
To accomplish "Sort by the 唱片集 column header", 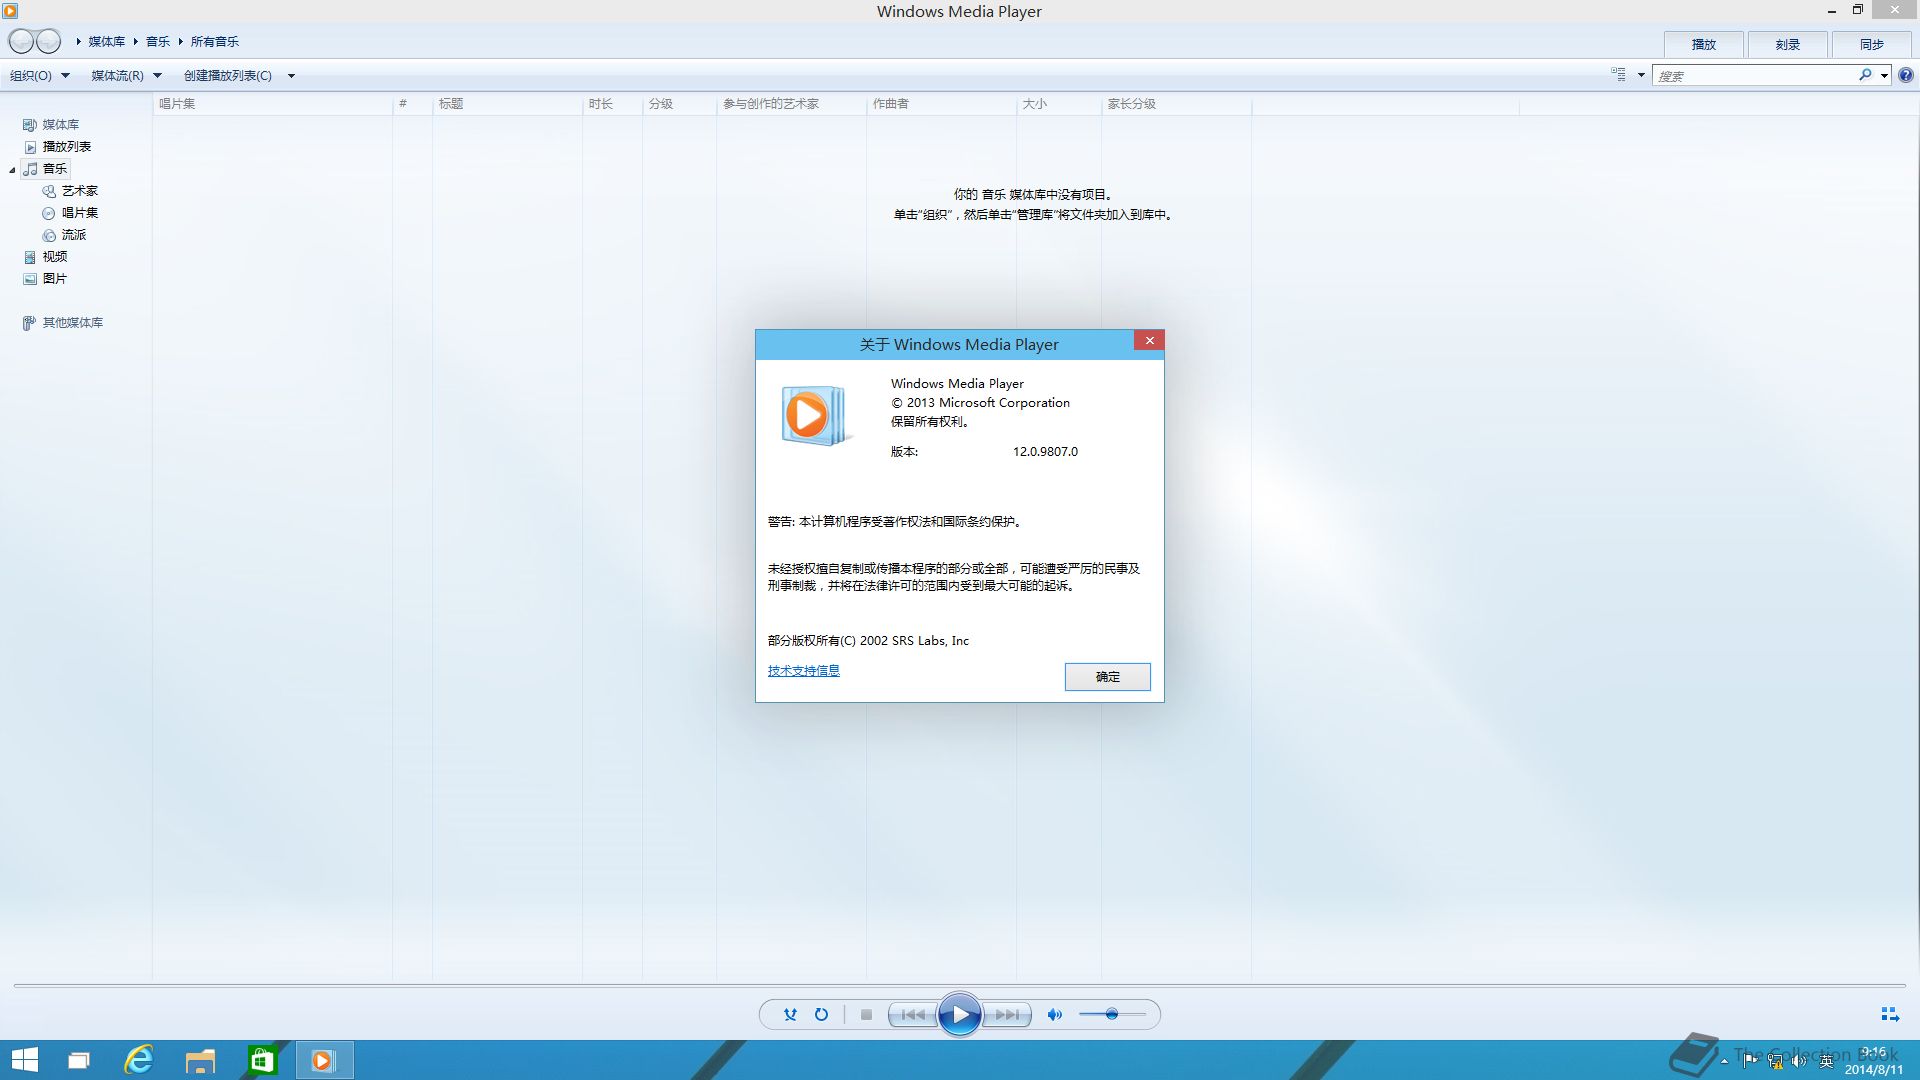I will [x=272, y=103].
